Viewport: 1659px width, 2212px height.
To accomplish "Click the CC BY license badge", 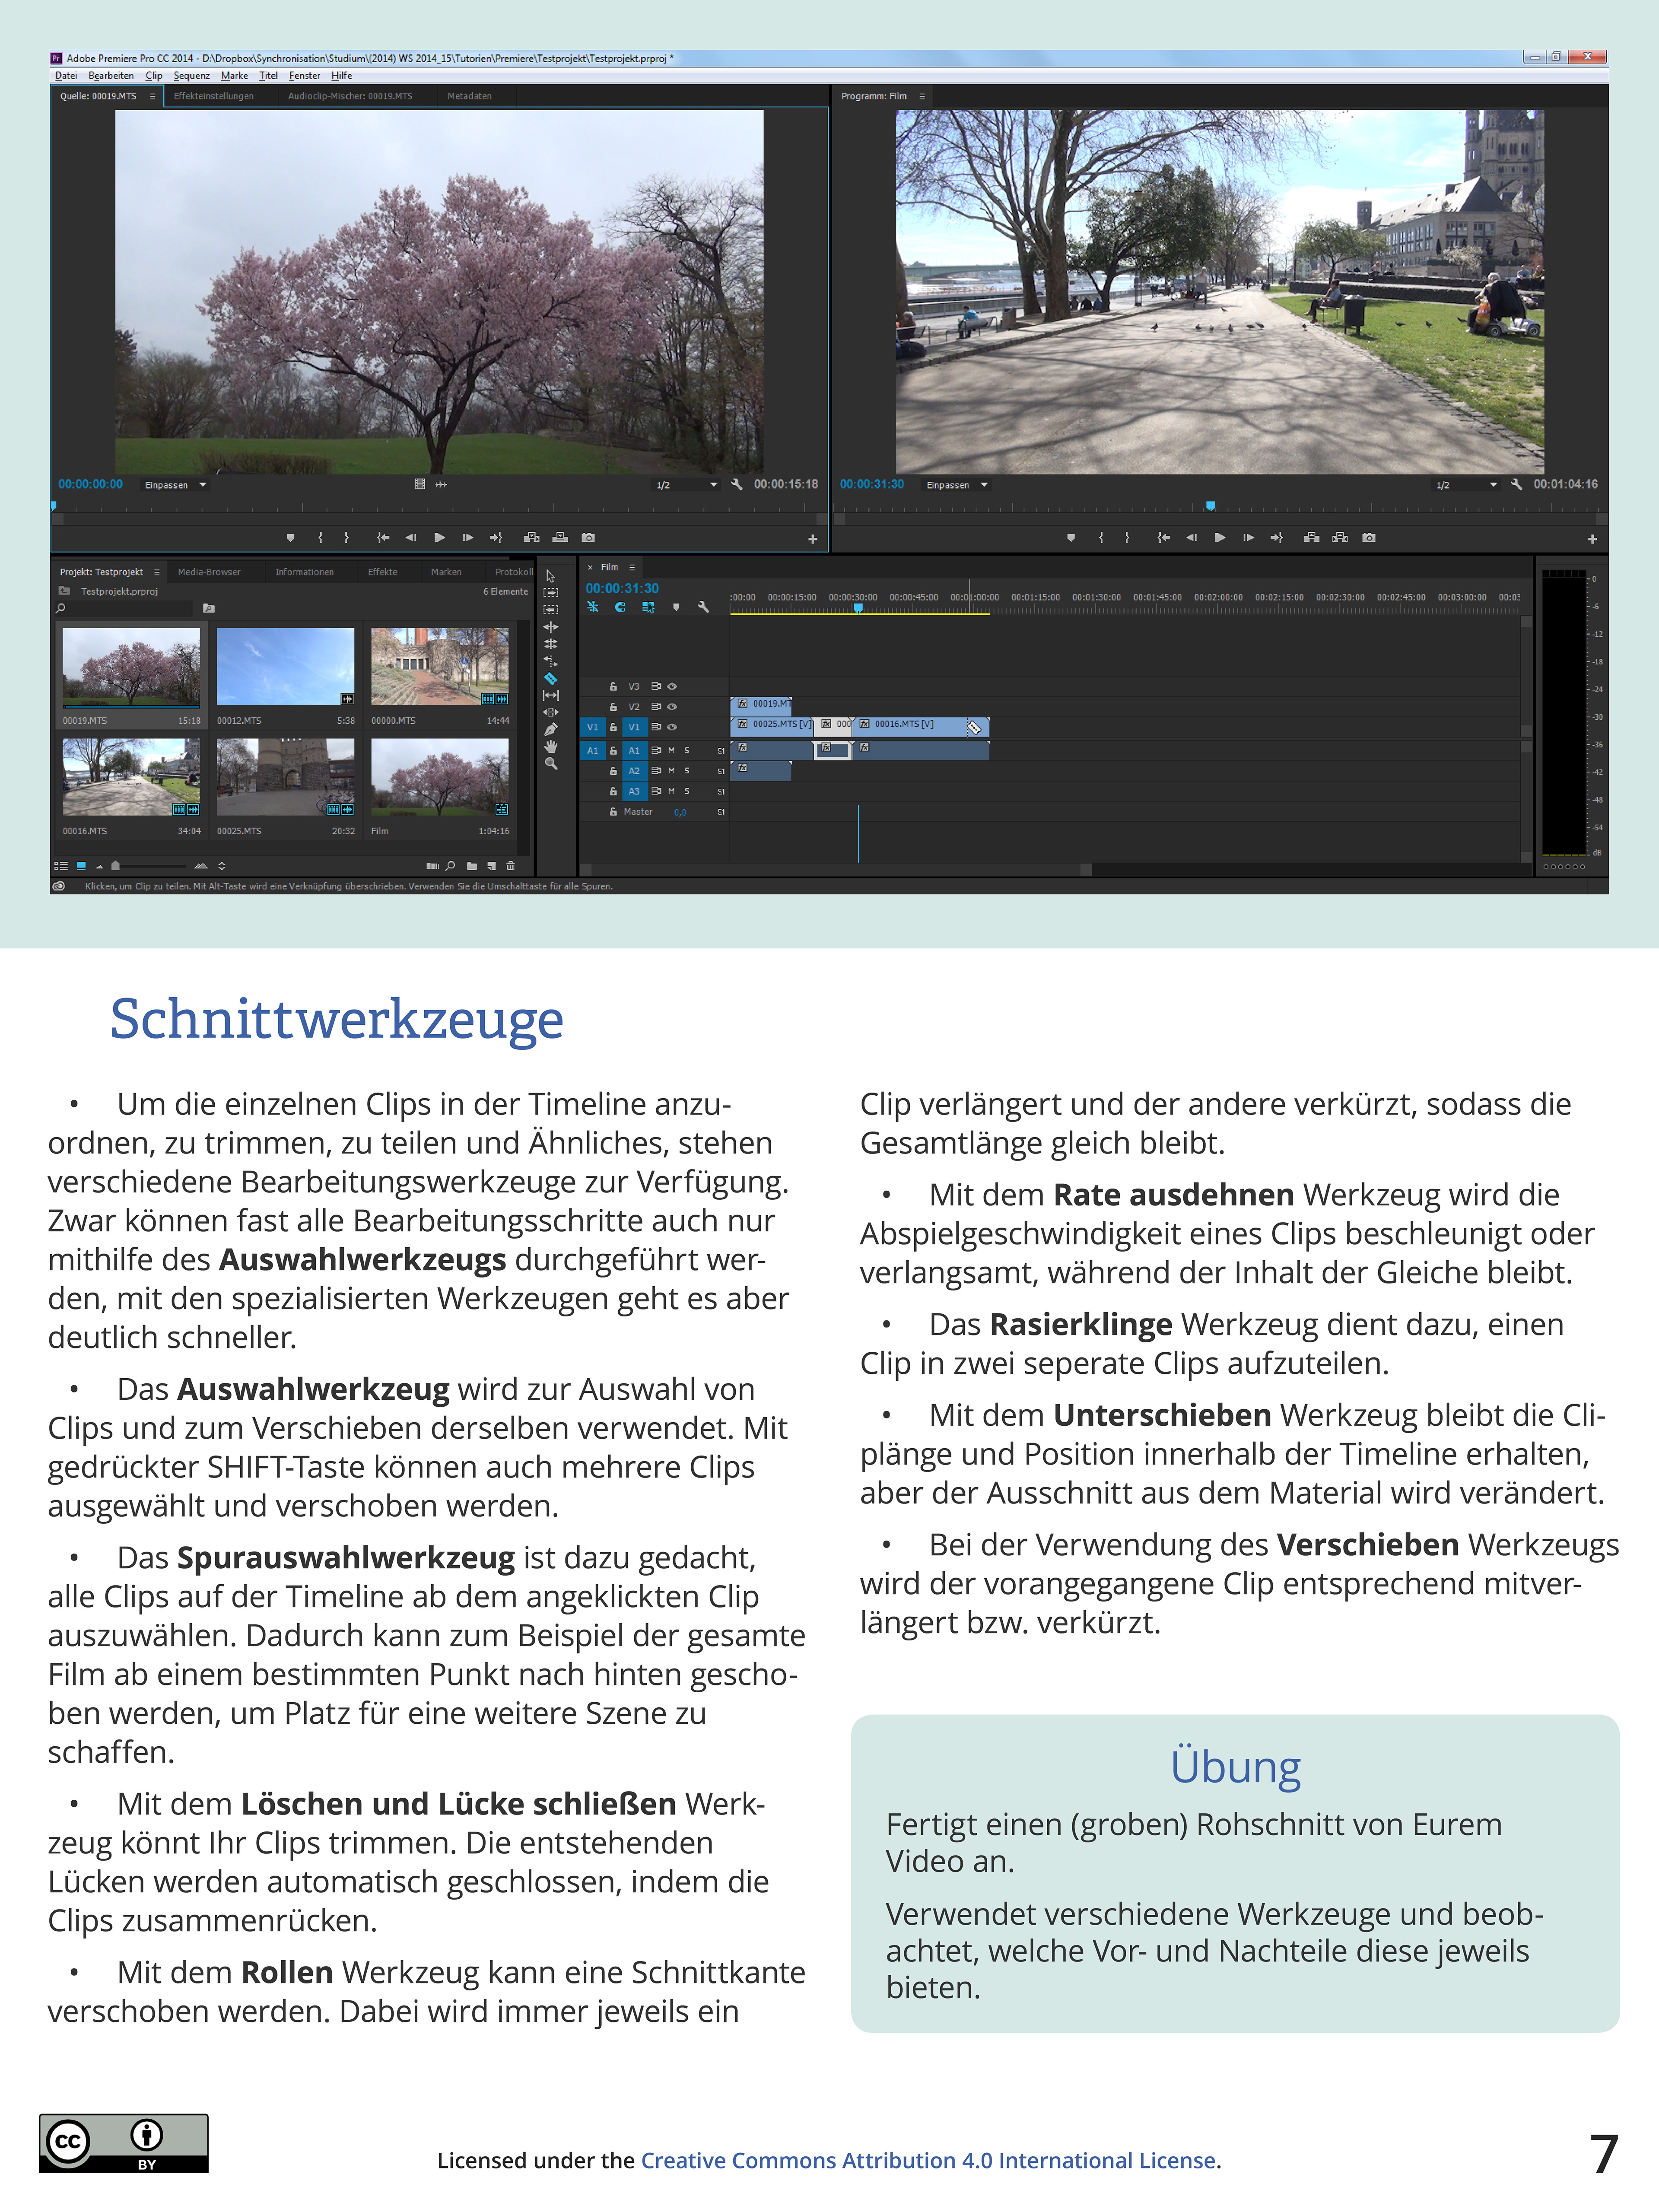I will pos(124,2143).
